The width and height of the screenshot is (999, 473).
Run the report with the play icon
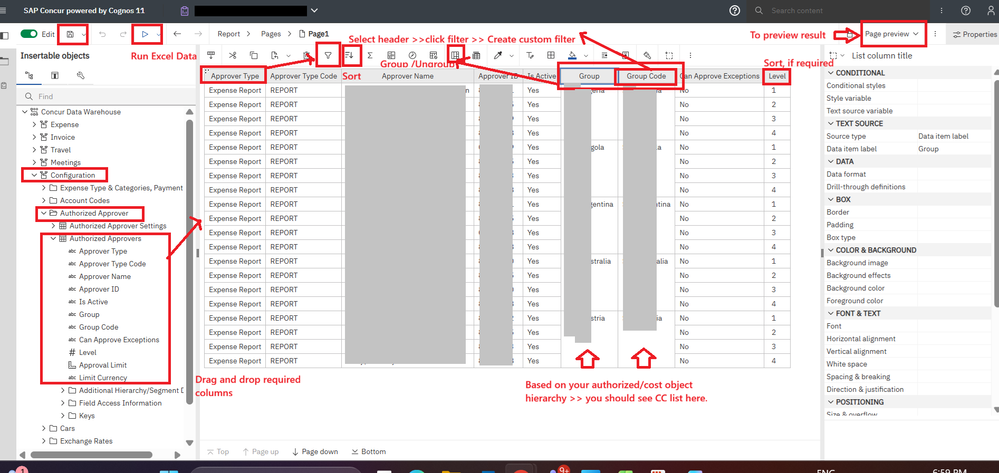[145, 34]
